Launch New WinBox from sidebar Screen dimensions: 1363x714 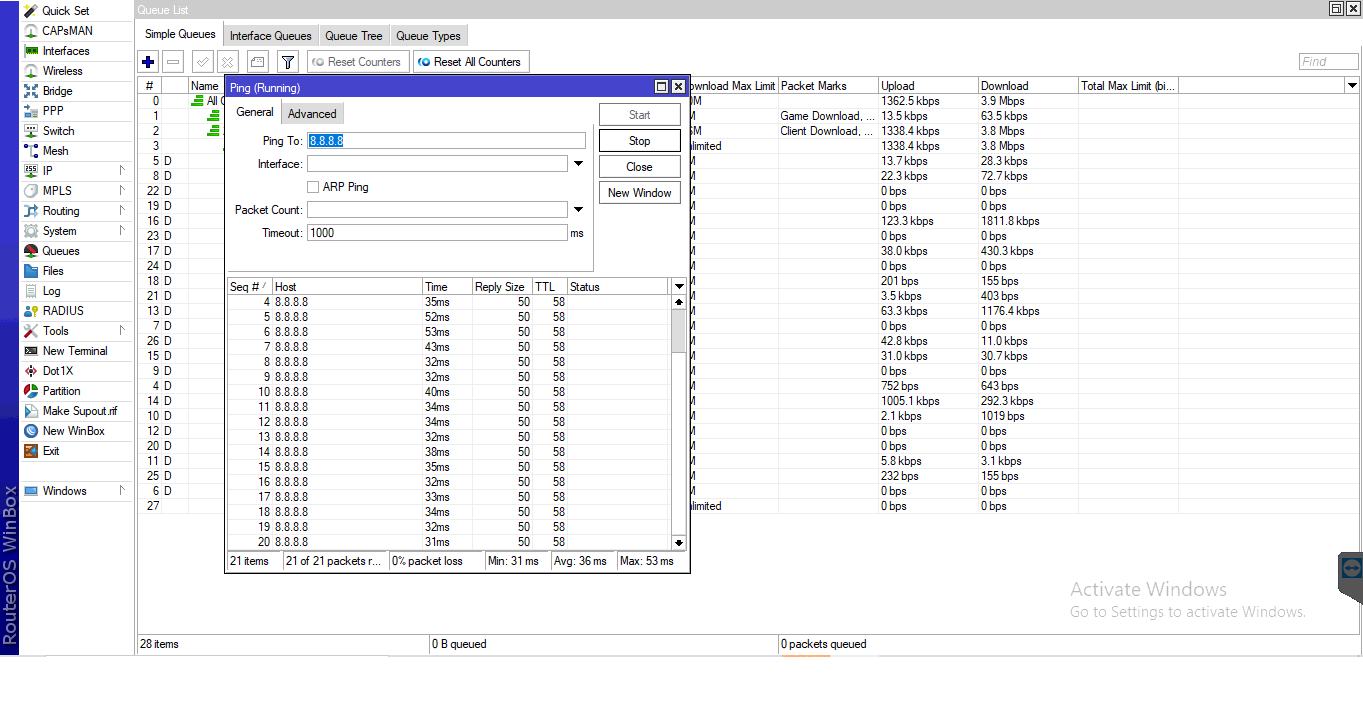coord(73,431)
